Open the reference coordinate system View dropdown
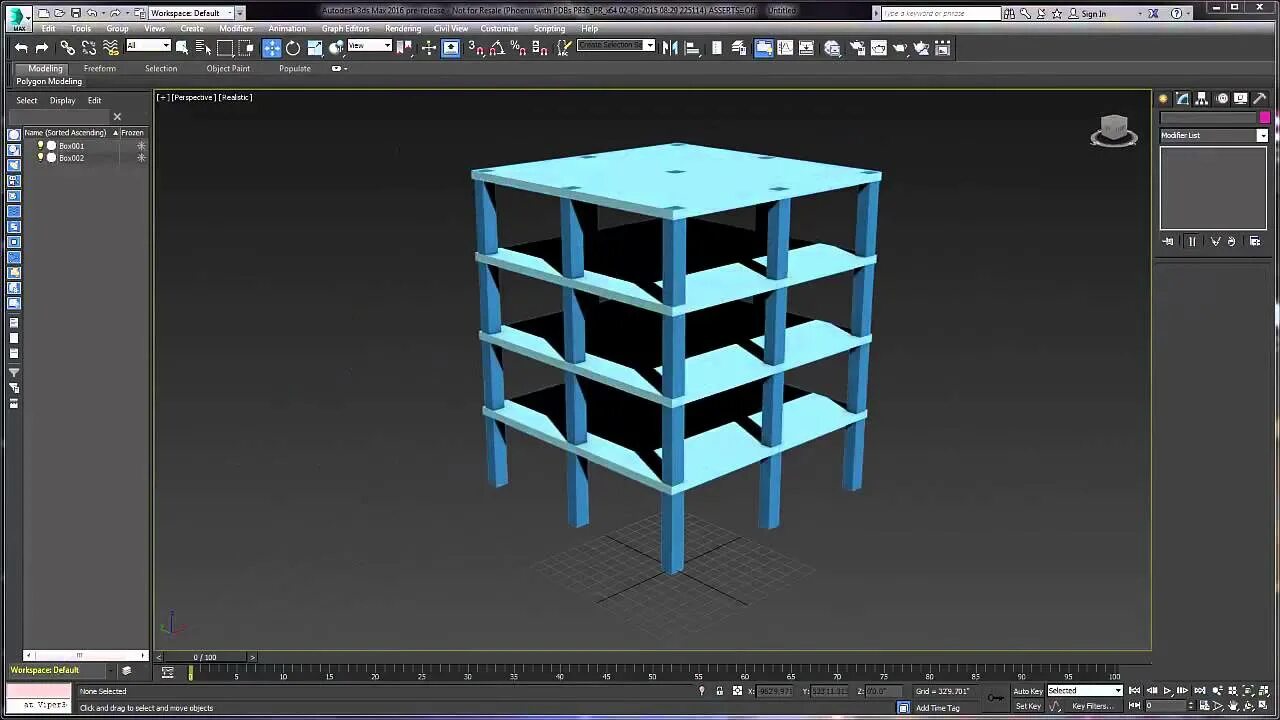This screenshot has width=1280, height=720. [x=369, y=46]
